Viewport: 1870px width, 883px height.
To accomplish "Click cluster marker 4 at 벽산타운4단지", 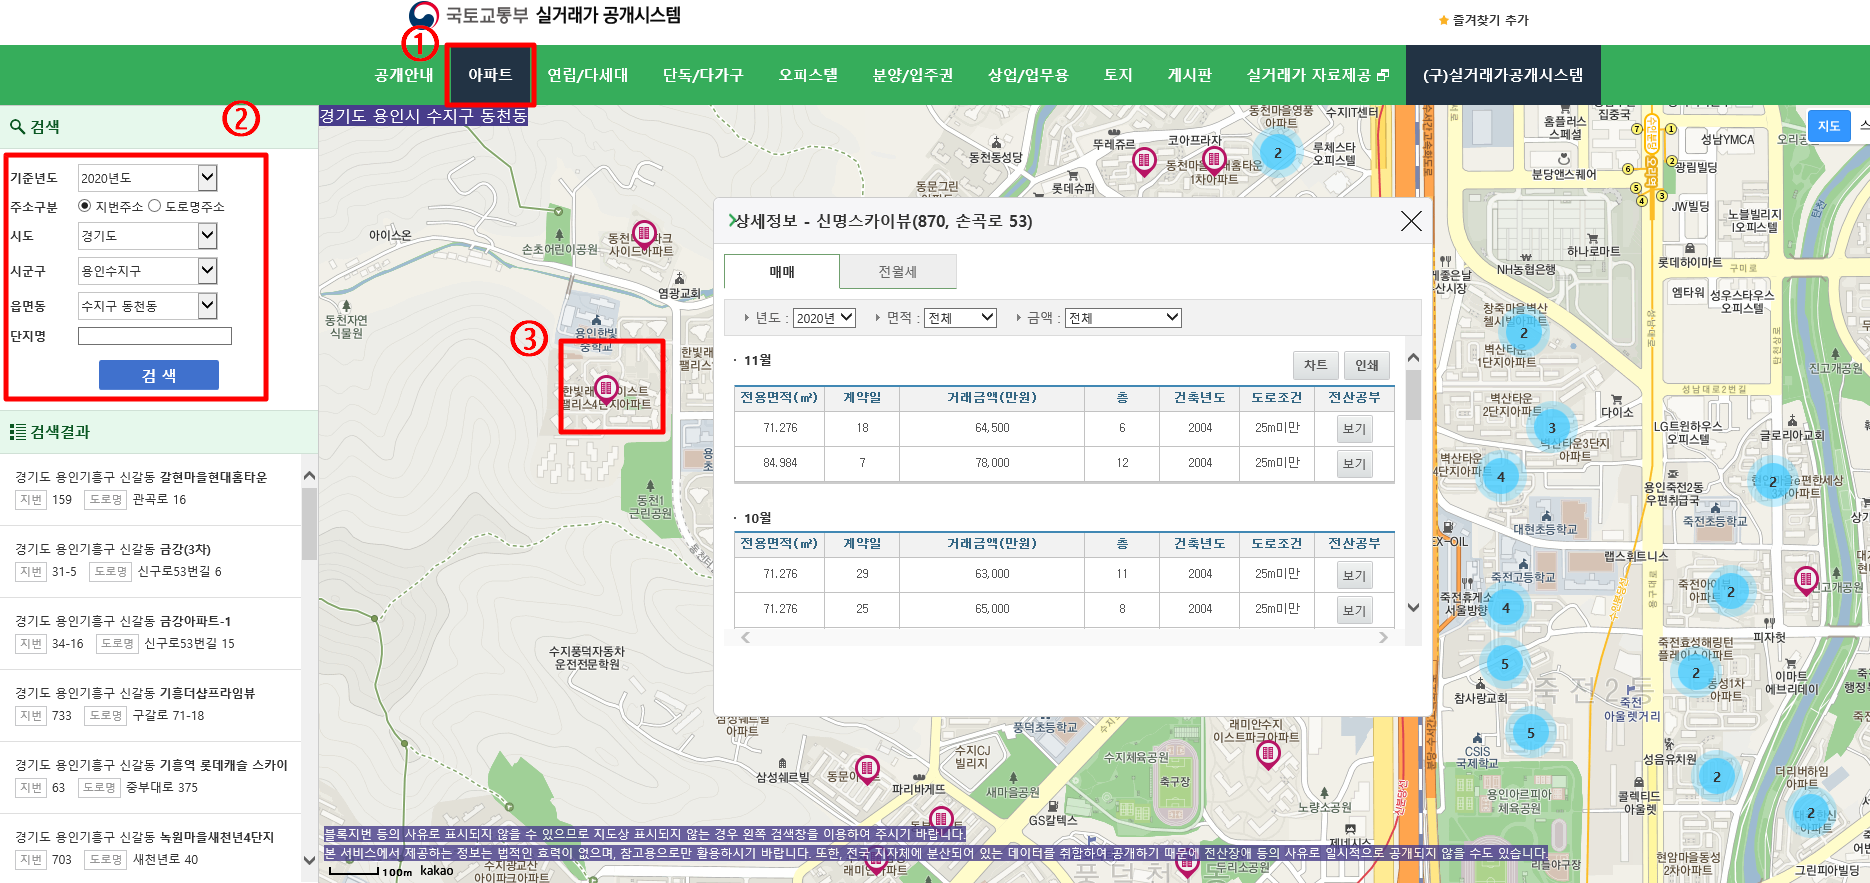I will 1500,477.
